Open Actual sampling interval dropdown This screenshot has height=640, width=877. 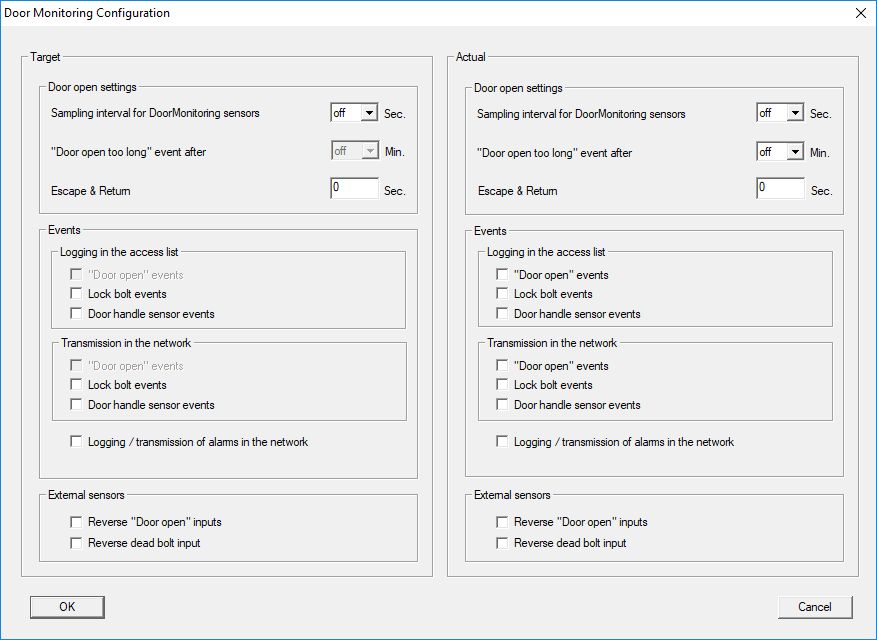click(x=794, y=114)
